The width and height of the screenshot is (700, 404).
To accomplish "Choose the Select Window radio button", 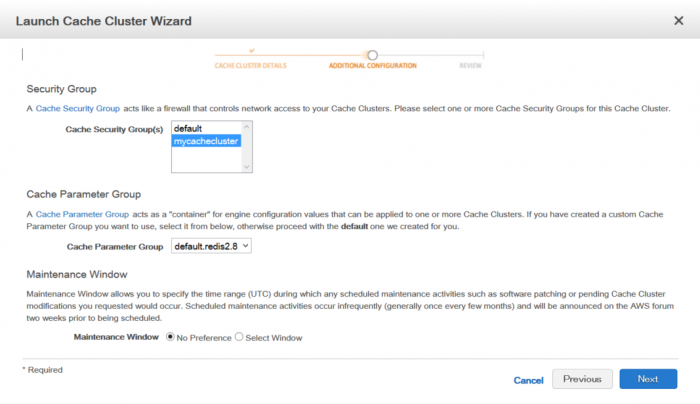I will [x=239, y=337].
